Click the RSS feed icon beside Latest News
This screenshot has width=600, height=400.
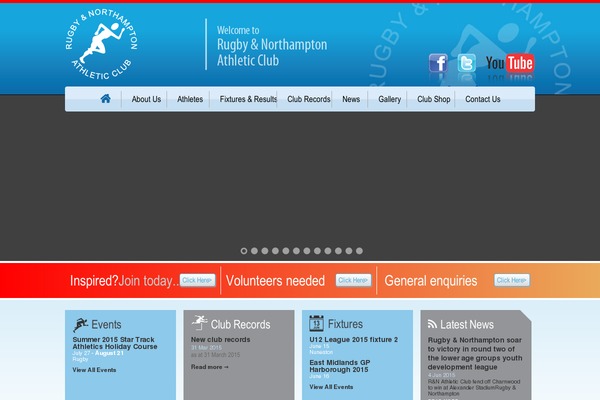point(432,324)
